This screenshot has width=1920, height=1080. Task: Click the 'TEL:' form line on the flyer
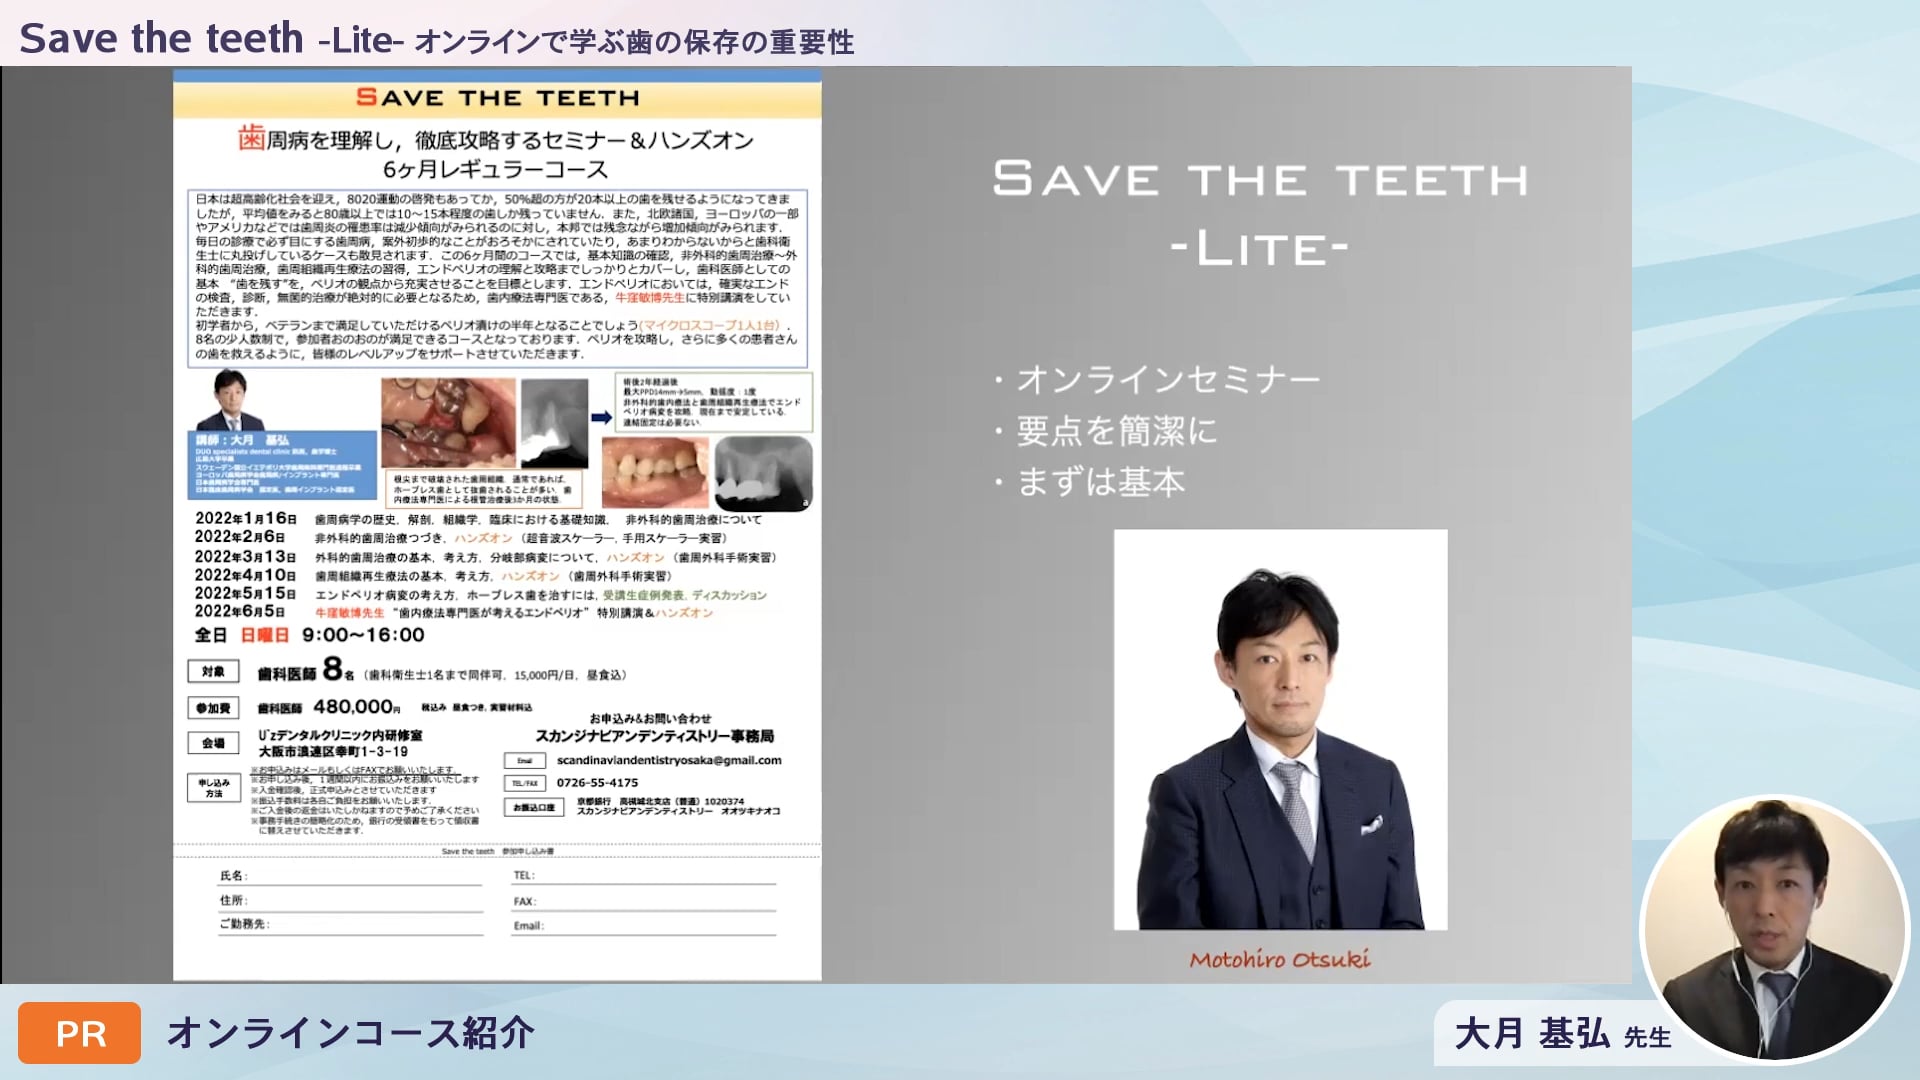pyautogui.click(x=644, y=876)
